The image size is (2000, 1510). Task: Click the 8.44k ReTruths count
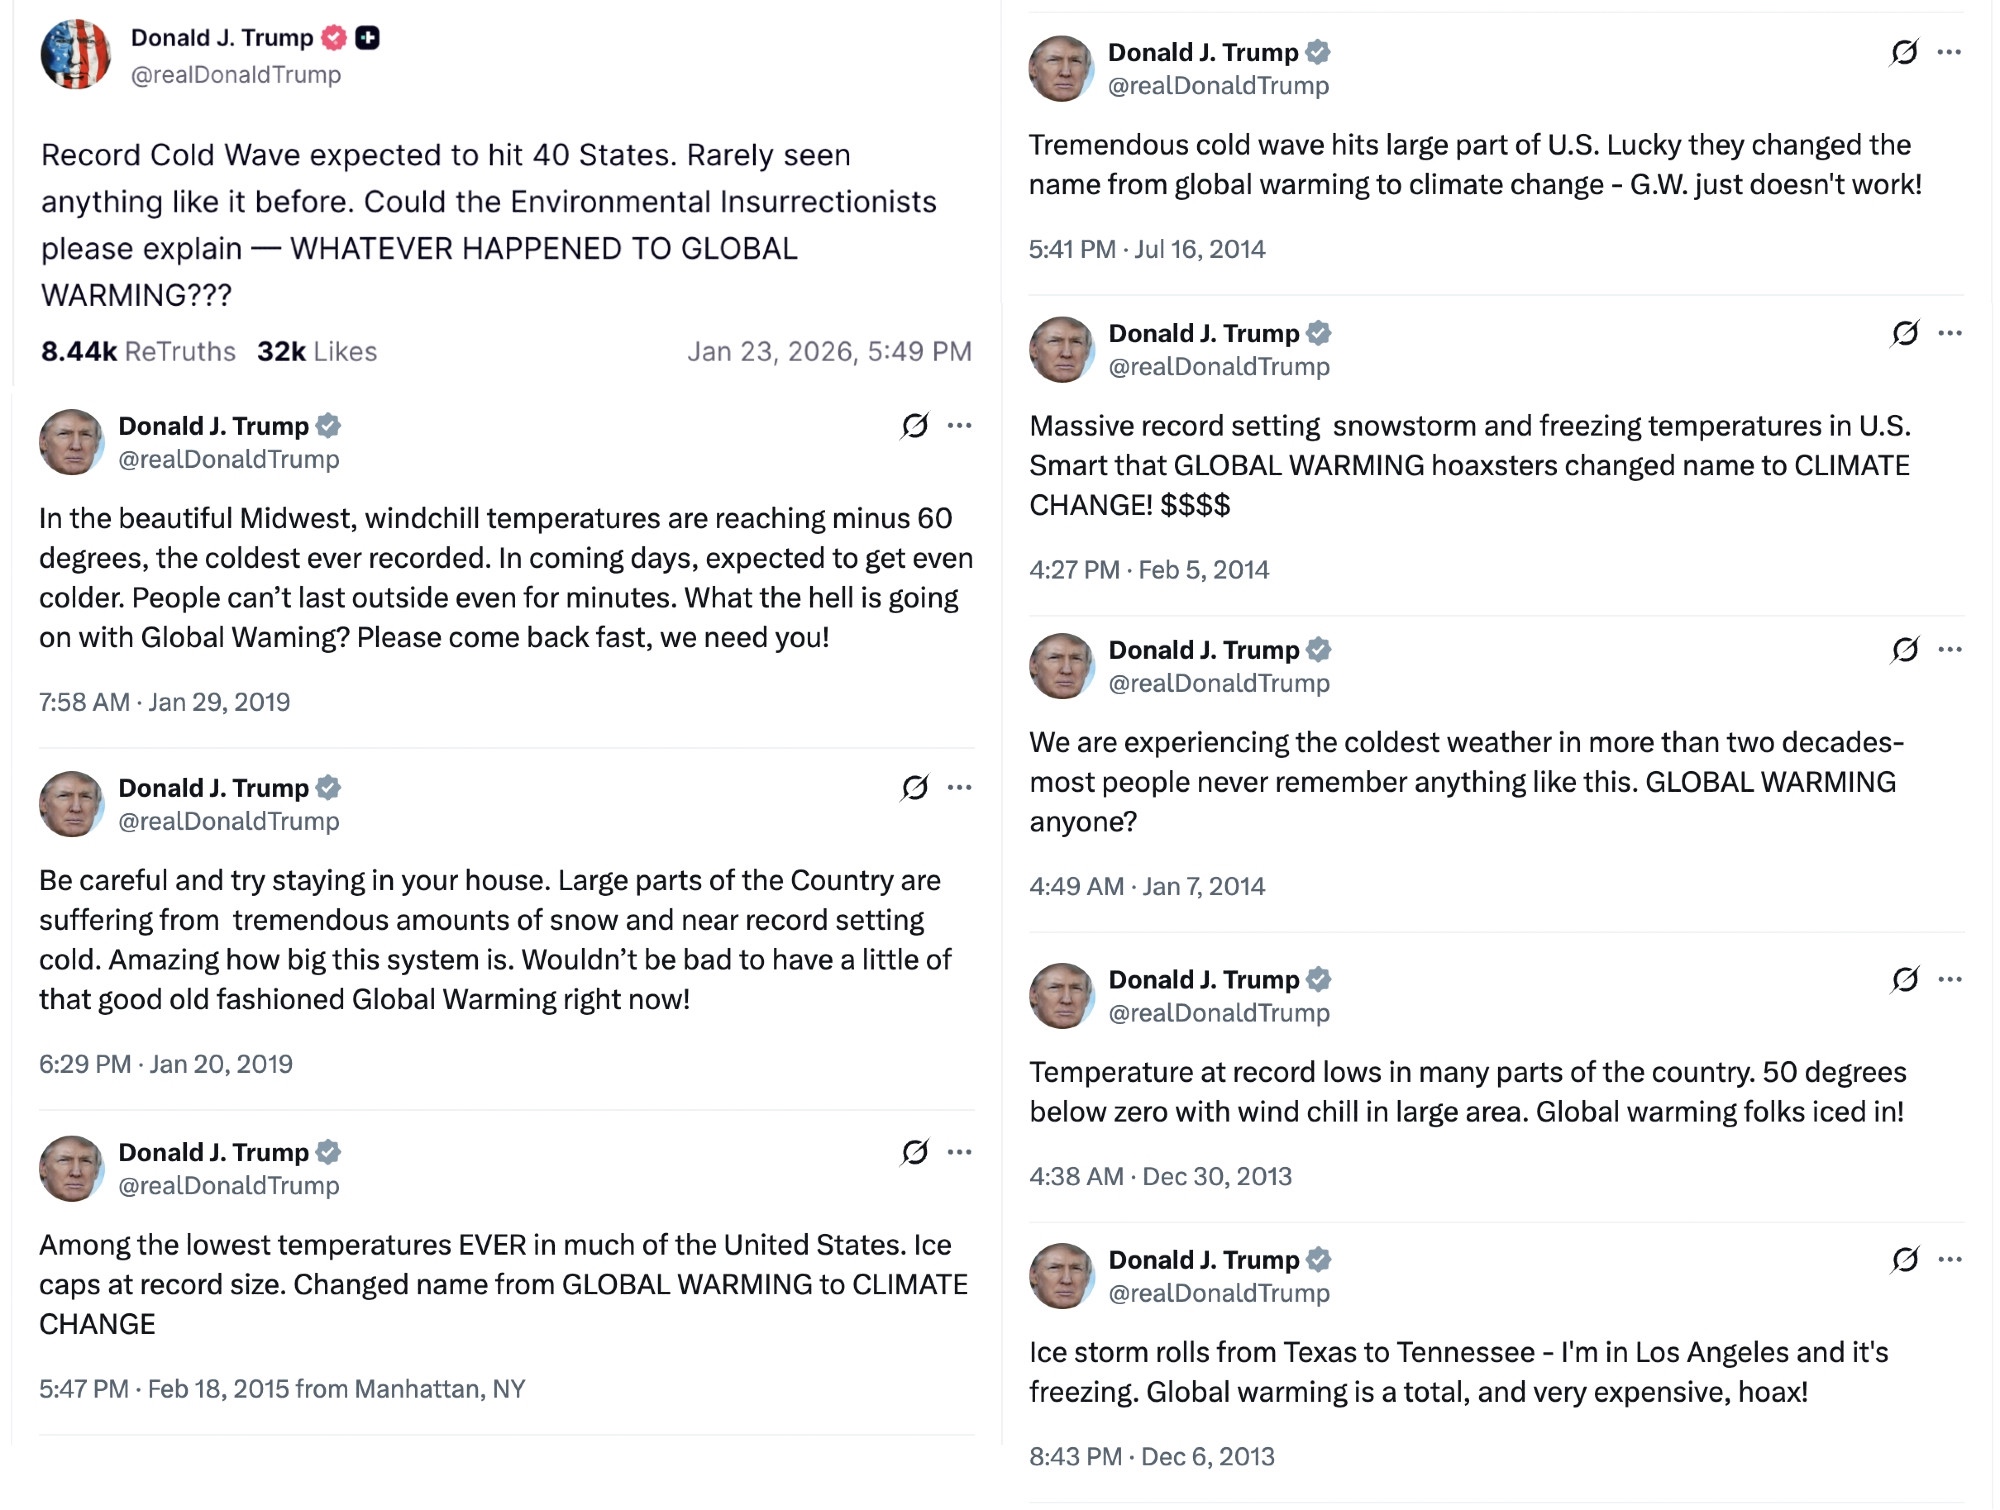point(138,352)
